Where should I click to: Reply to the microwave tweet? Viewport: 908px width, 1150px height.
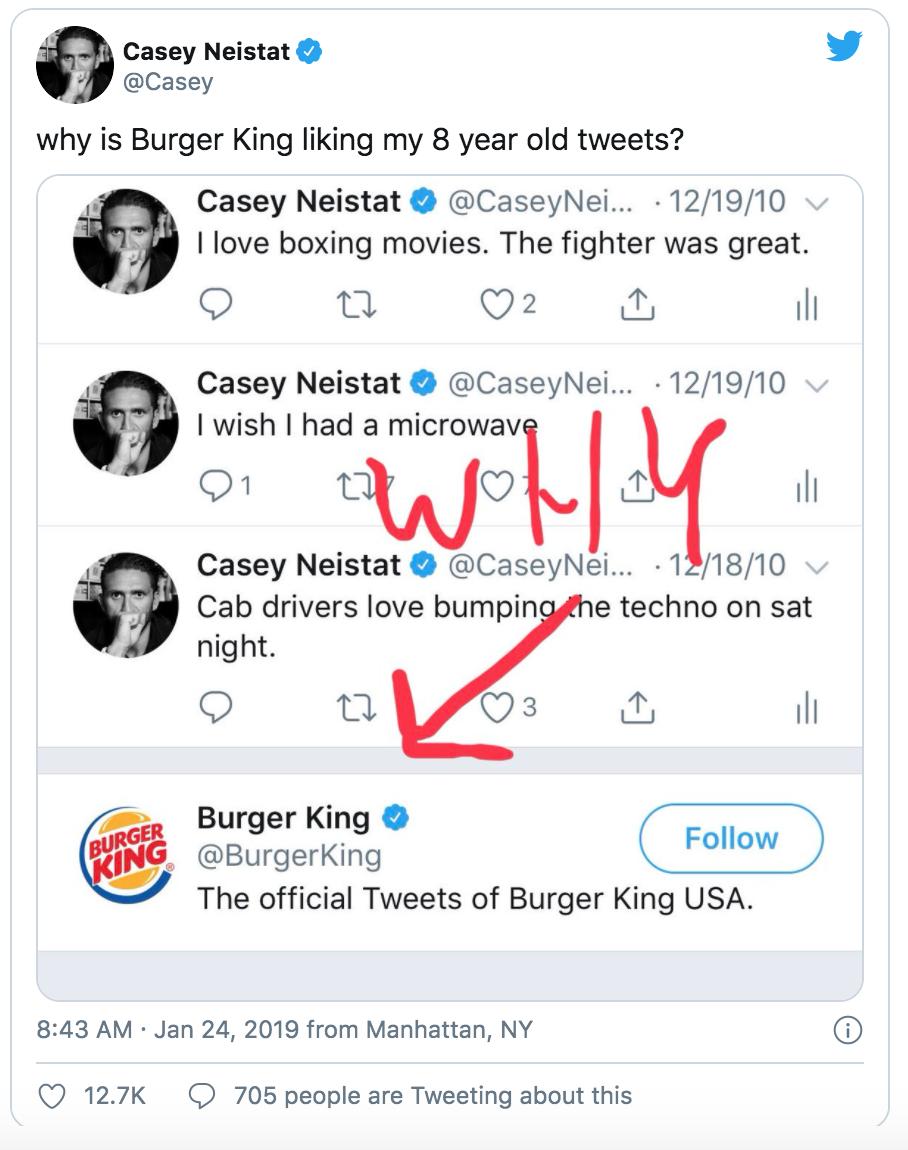(x=216, y=487)
